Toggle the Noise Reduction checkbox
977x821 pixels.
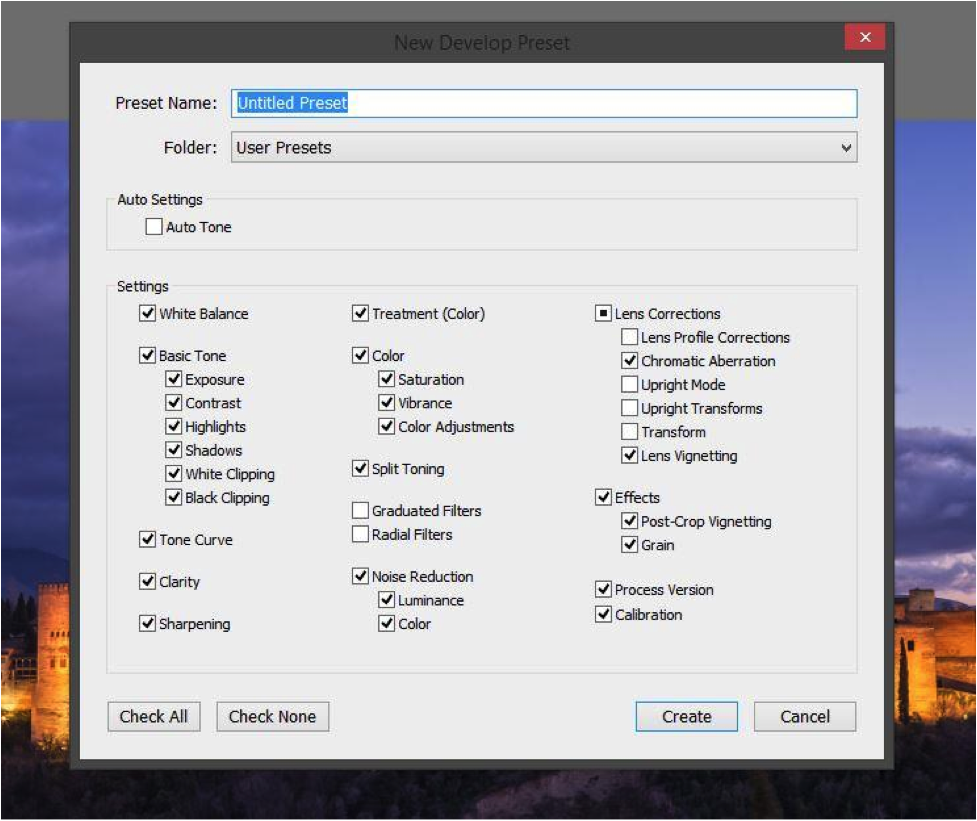click(x=361, y=576)
